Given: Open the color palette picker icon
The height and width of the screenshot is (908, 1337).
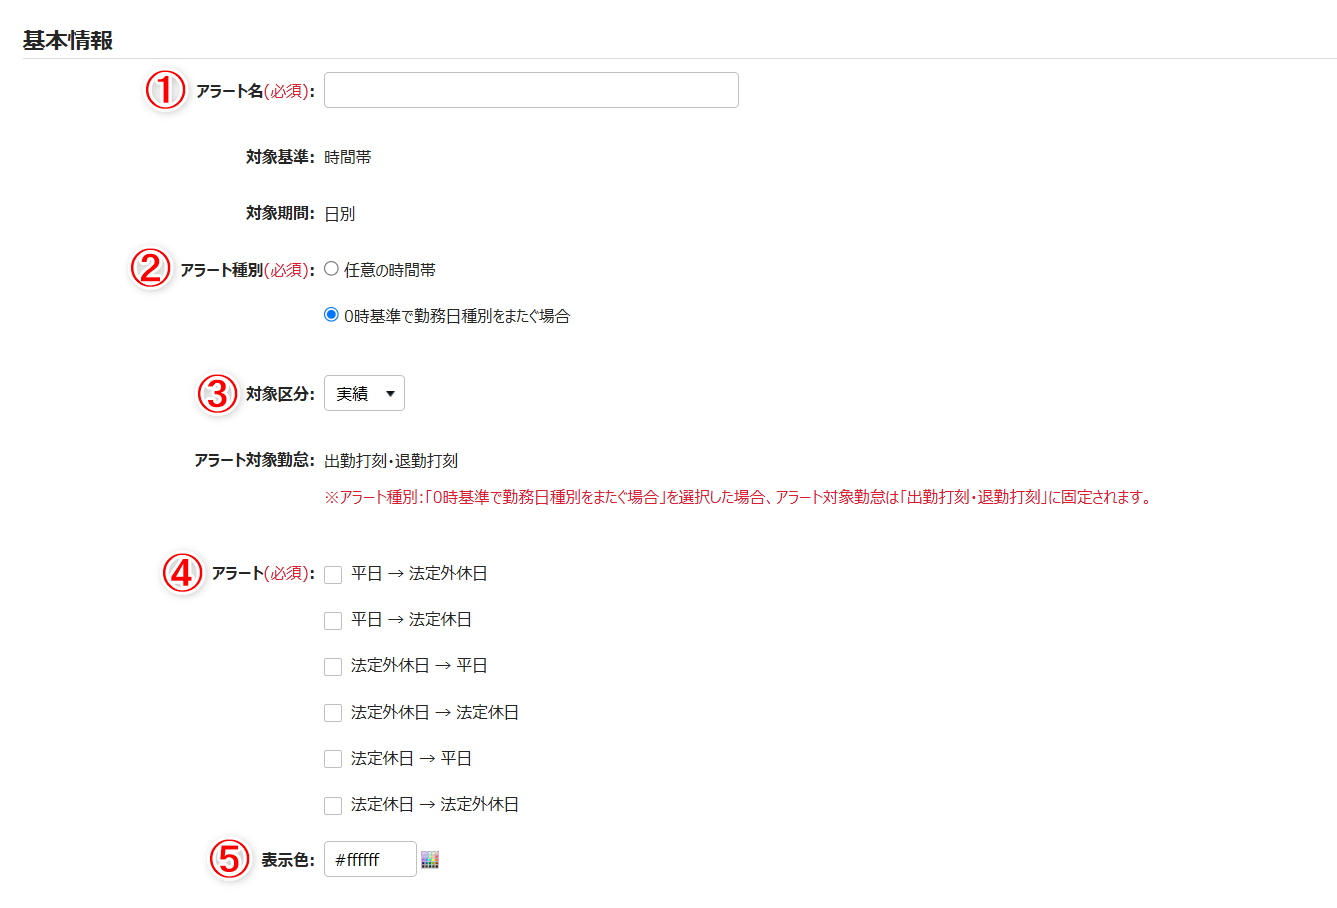Looking at the screenshot, I should point(430,860).
